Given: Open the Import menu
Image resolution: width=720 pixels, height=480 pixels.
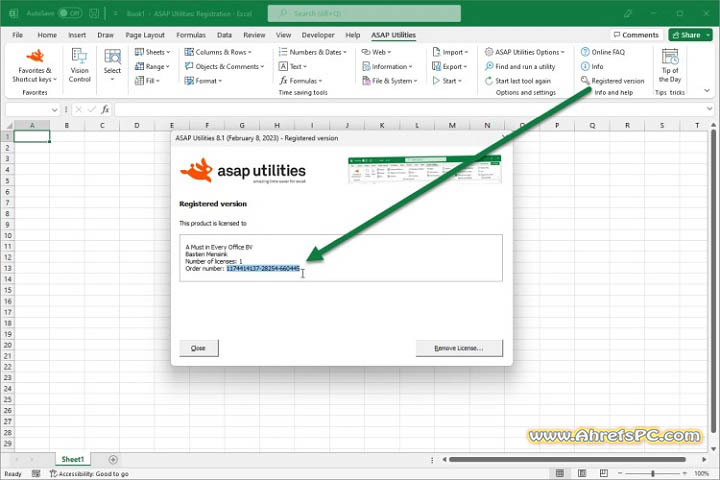Looking at the screenshot, I should pos(450,52).
